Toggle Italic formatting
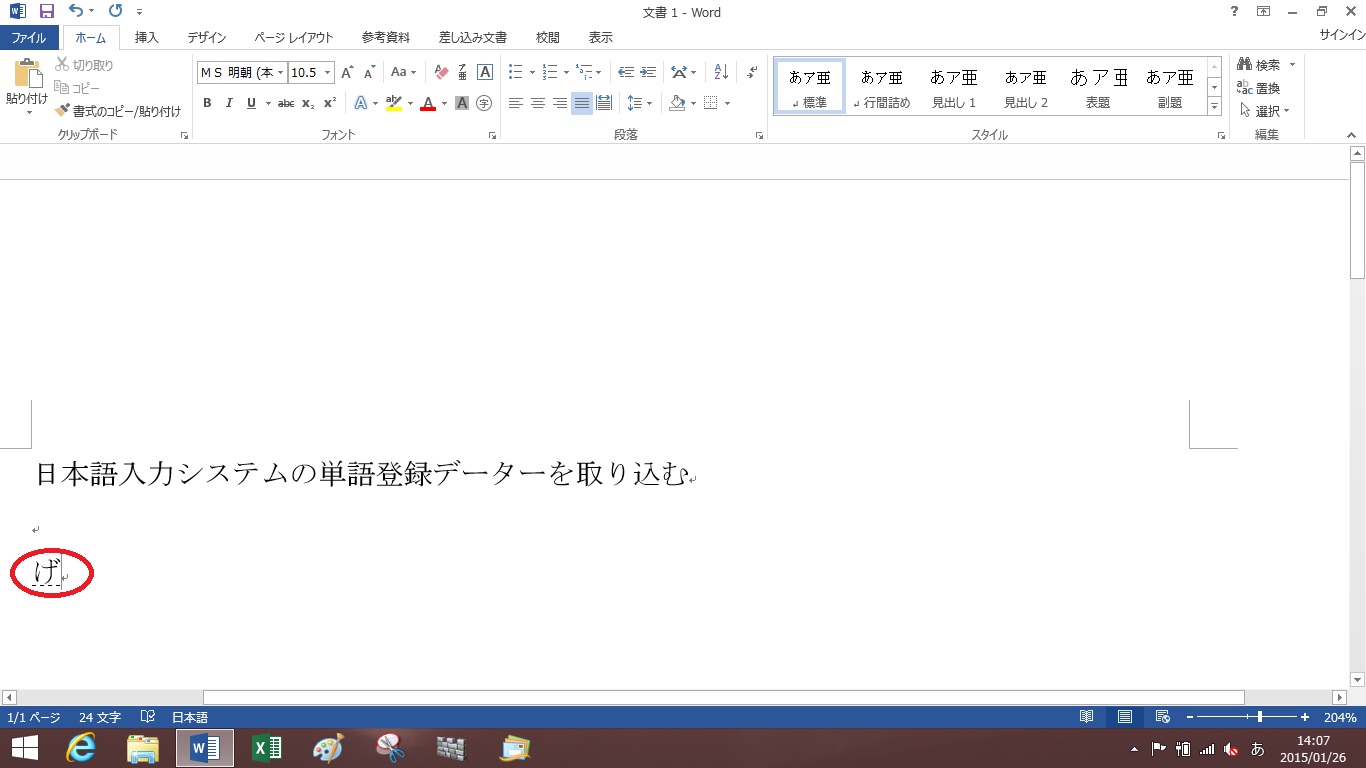The width and height of the screenshot is (1366, 768). pyautogui.click(x=229, y=103)
